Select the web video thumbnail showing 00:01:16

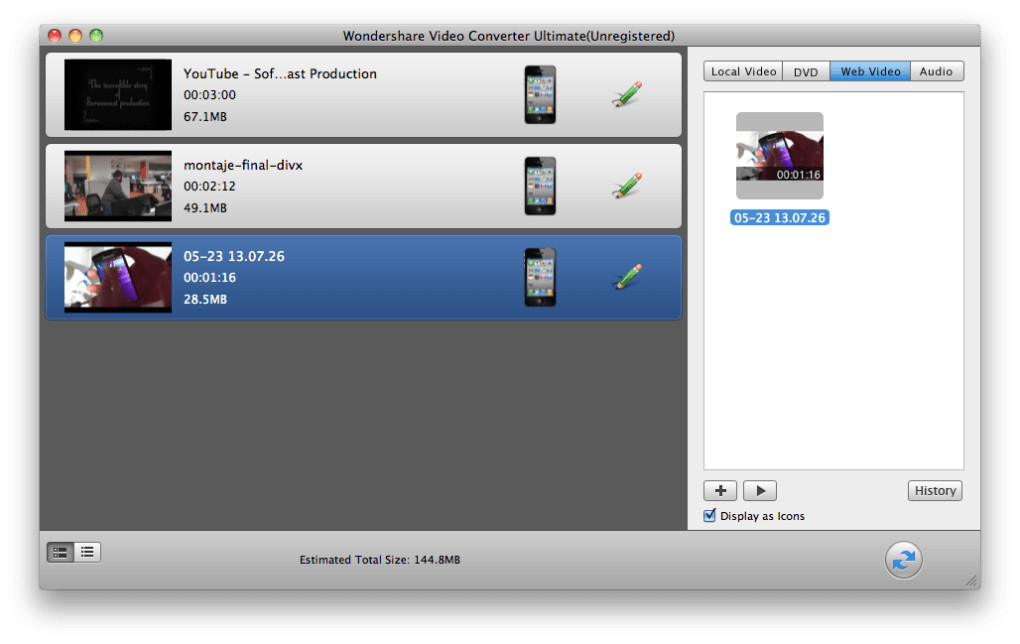[779, 155]
